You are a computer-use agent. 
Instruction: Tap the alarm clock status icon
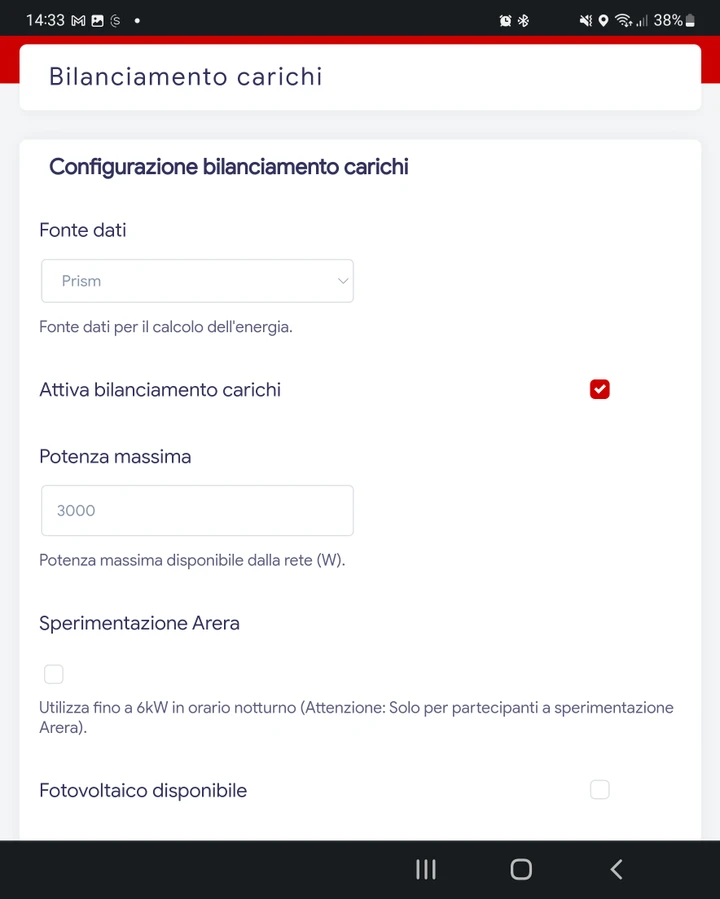505,21
